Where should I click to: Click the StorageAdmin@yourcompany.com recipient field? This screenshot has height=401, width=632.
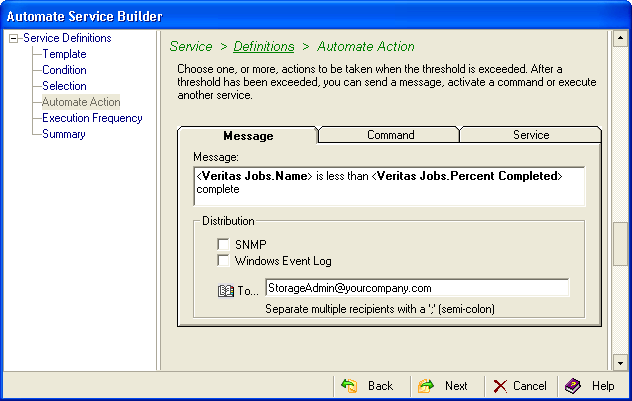tap(417, 288)
